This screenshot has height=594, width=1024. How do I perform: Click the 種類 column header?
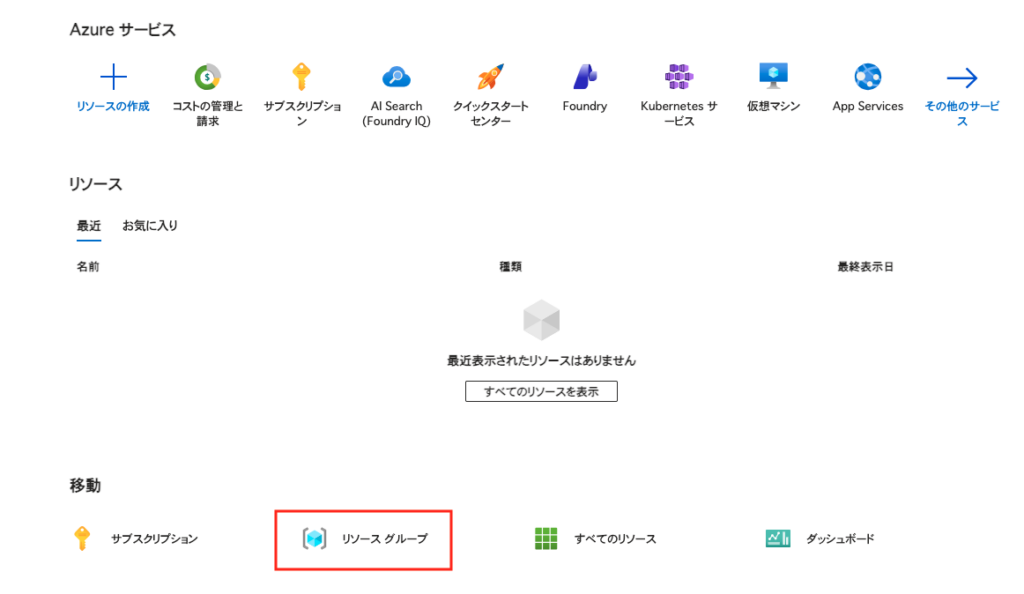click(511, 266)
